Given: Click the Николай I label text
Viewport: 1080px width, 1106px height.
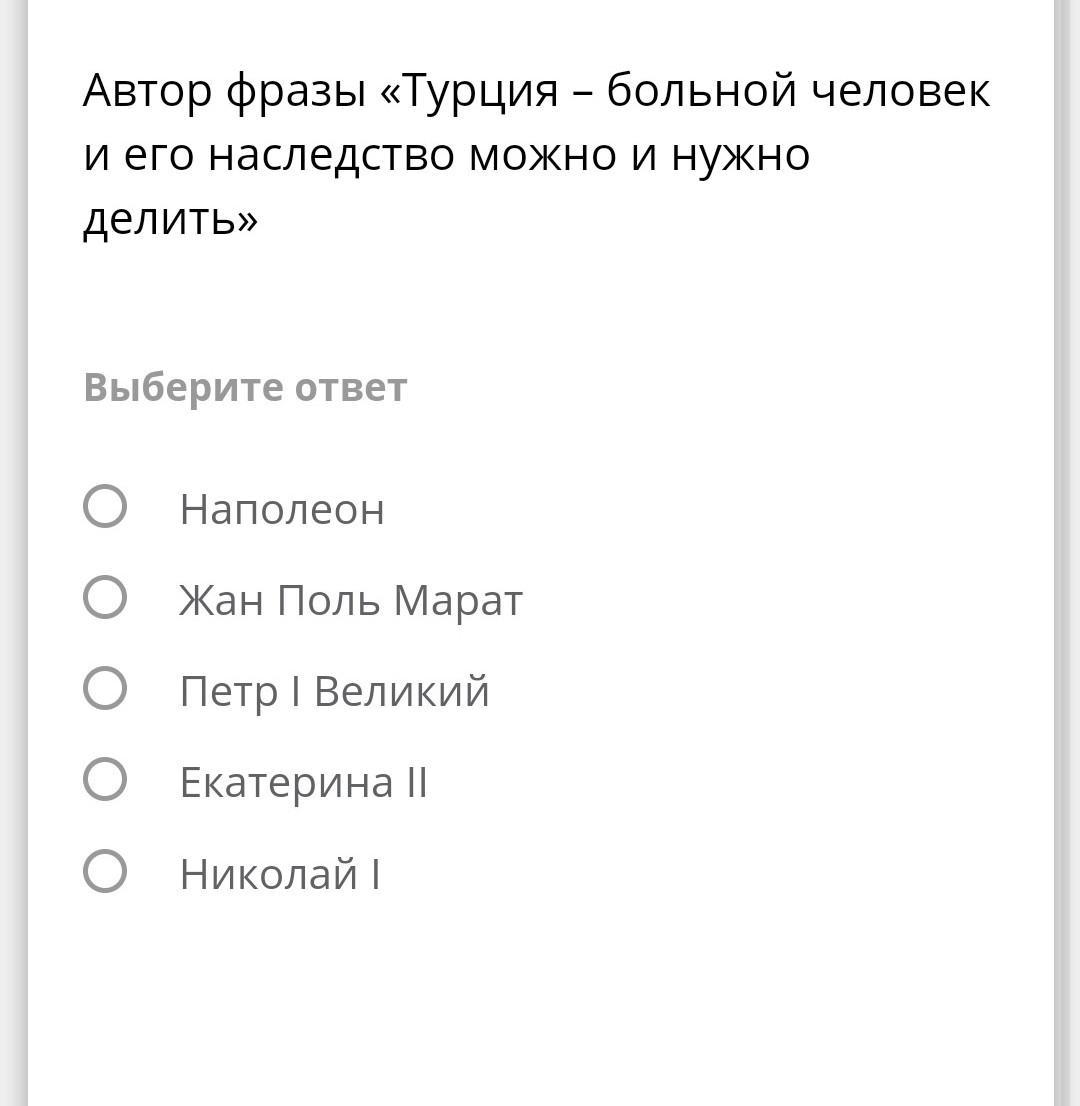Looking at the screenshot, I should tap(280, 874).
